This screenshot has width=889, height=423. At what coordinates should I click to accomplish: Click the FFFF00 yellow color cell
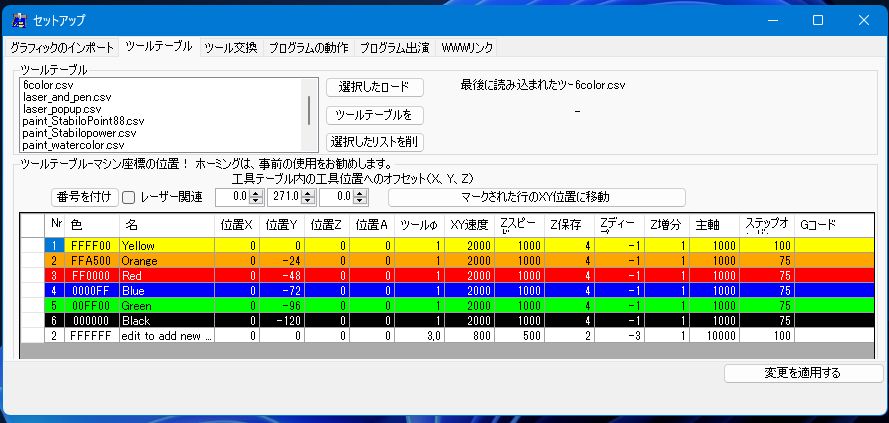click(93, 246)
